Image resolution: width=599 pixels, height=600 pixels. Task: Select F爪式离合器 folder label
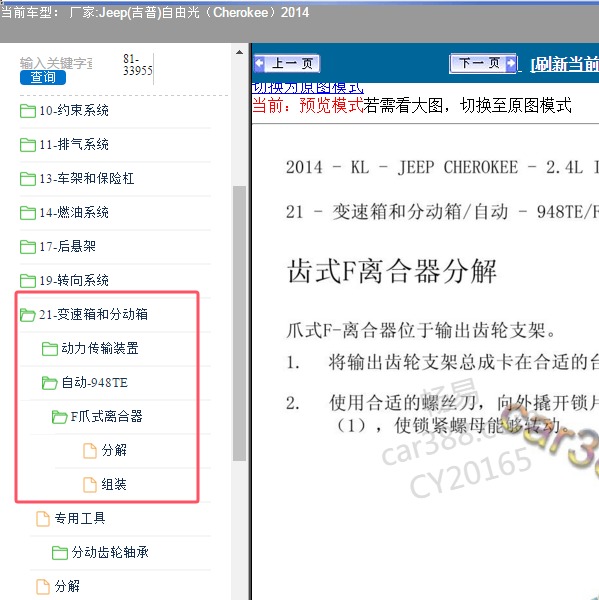click(x=106, y=417)
